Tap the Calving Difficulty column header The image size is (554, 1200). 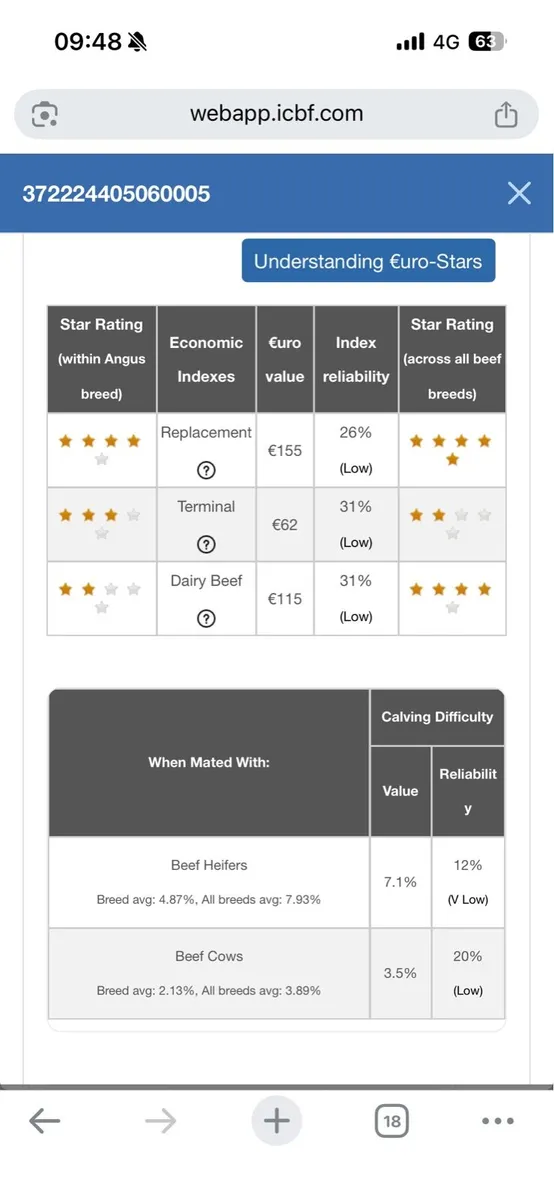[437, 716]
